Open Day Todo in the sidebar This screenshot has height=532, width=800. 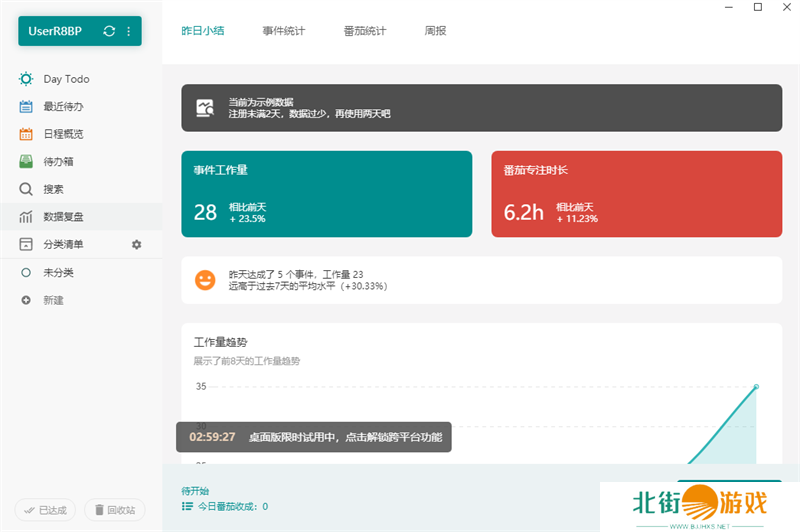[x=66, y=79]
